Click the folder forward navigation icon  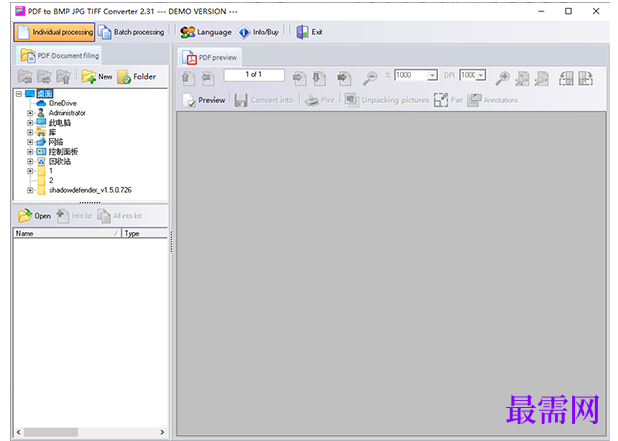[x=44, y=76]
